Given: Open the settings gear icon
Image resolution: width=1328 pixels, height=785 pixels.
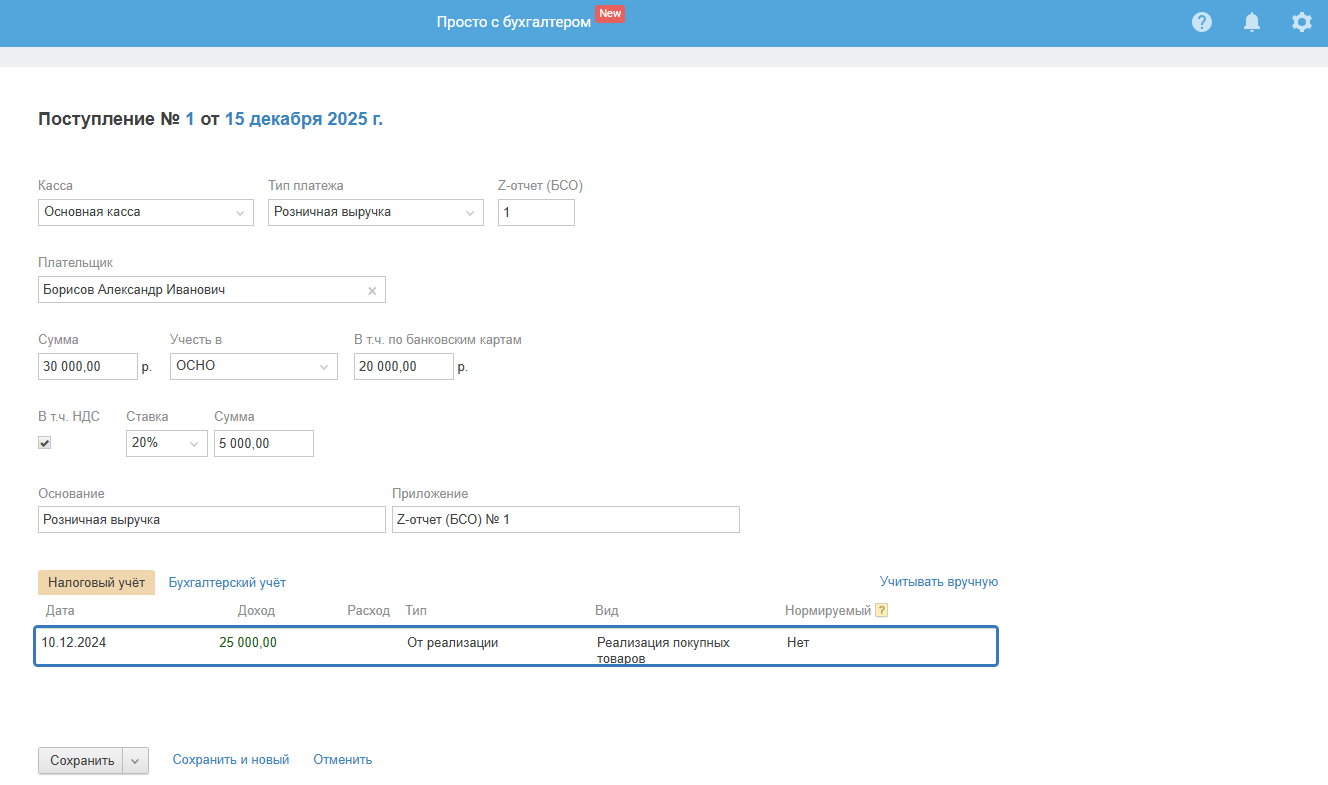Looking at the screenshot, I should [1301, 22].
